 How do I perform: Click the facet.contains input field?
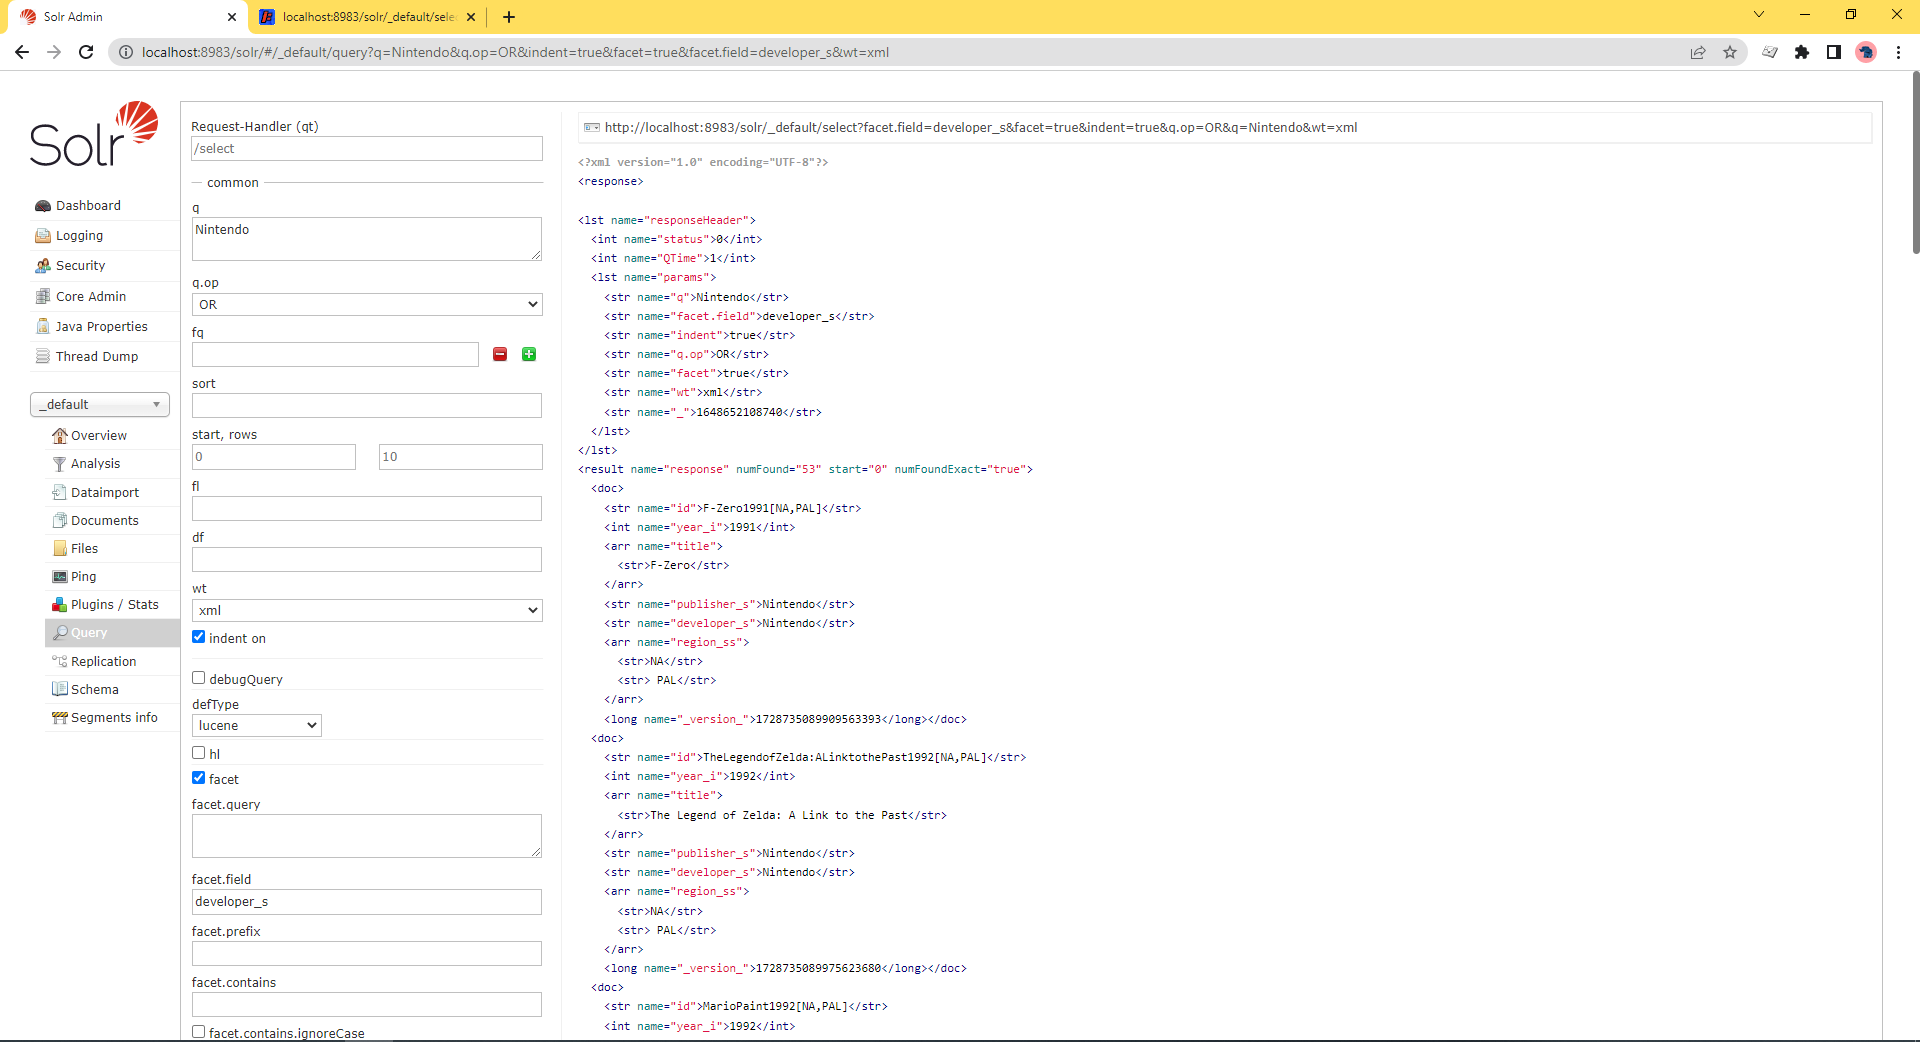pyautogui.click(x=367, y=1005)
